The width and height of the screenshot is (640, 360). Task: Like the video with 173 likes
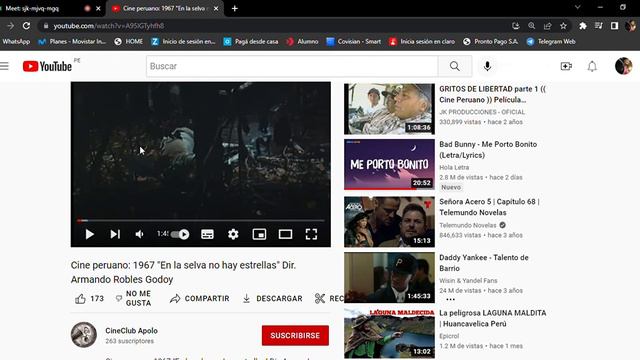pyautogui.click(x=89, y=299)
